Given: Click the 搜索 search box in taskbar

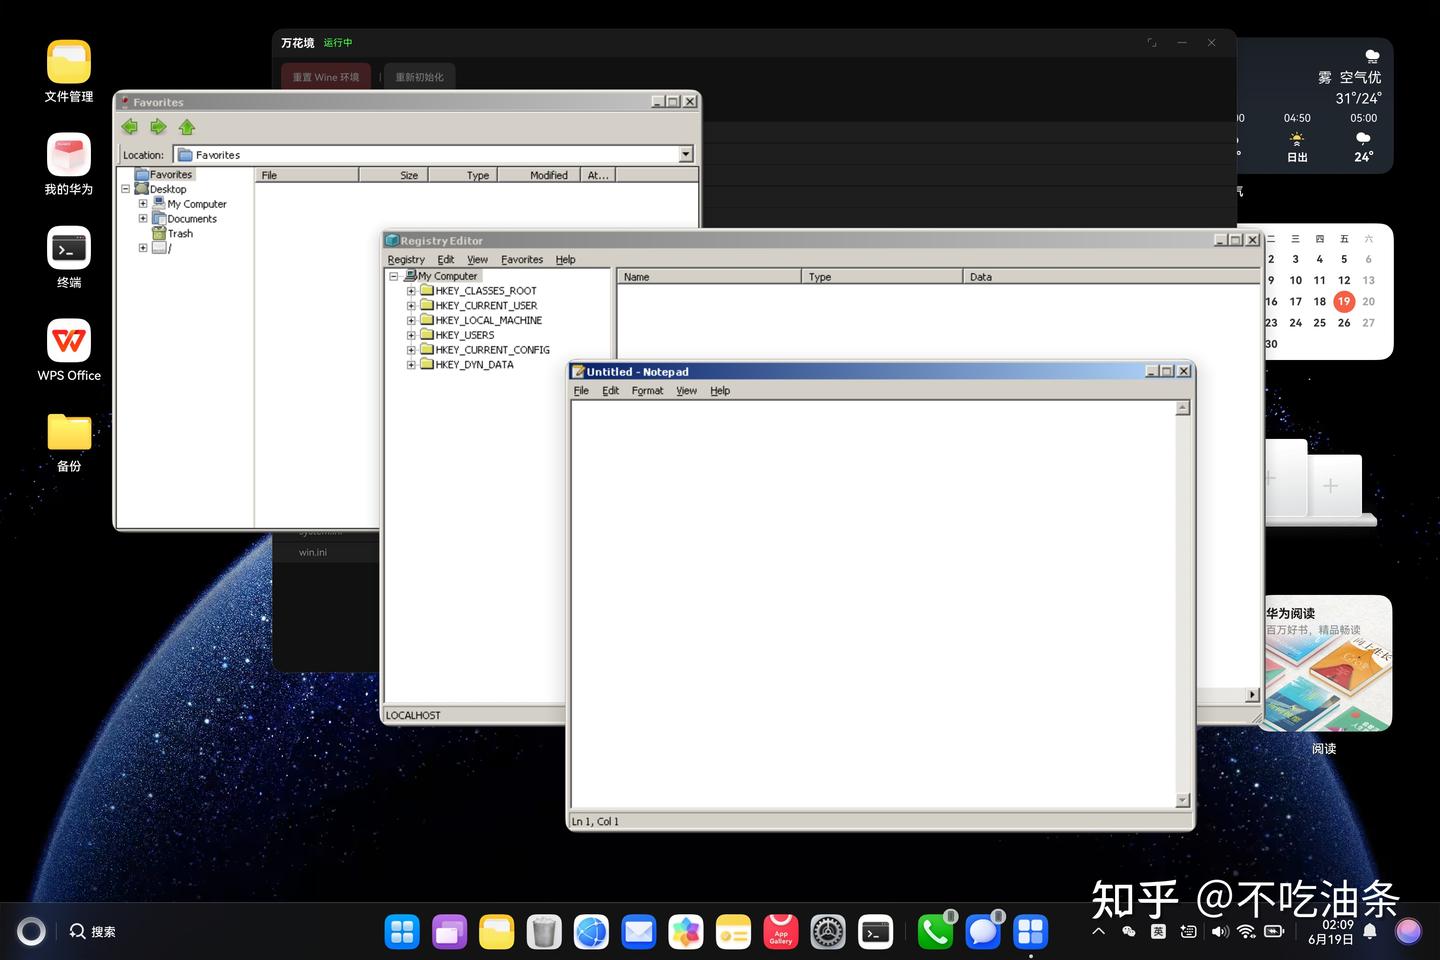Looking at the screenshot, I should pos(92,931).
